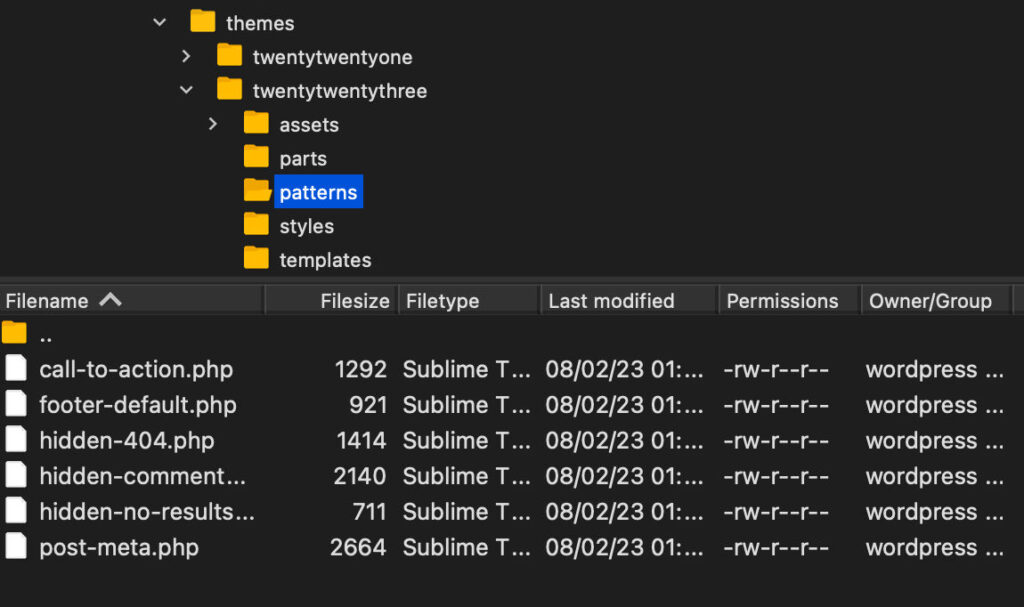Click the call-to-action.php file icon
This screenshot has height=607, width=1024.
click(x=16, y=369)
